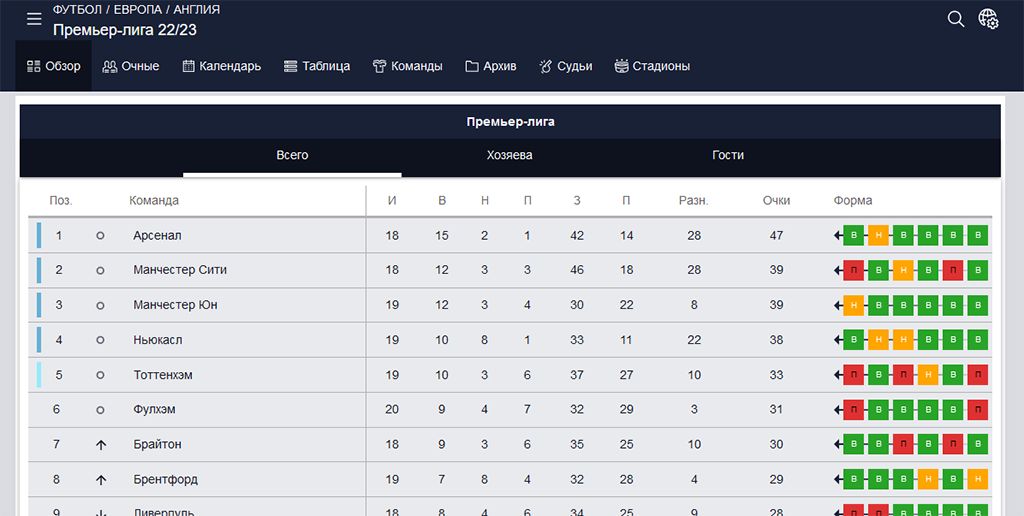Open the Стадионы stadiums section

coord(652,66)
